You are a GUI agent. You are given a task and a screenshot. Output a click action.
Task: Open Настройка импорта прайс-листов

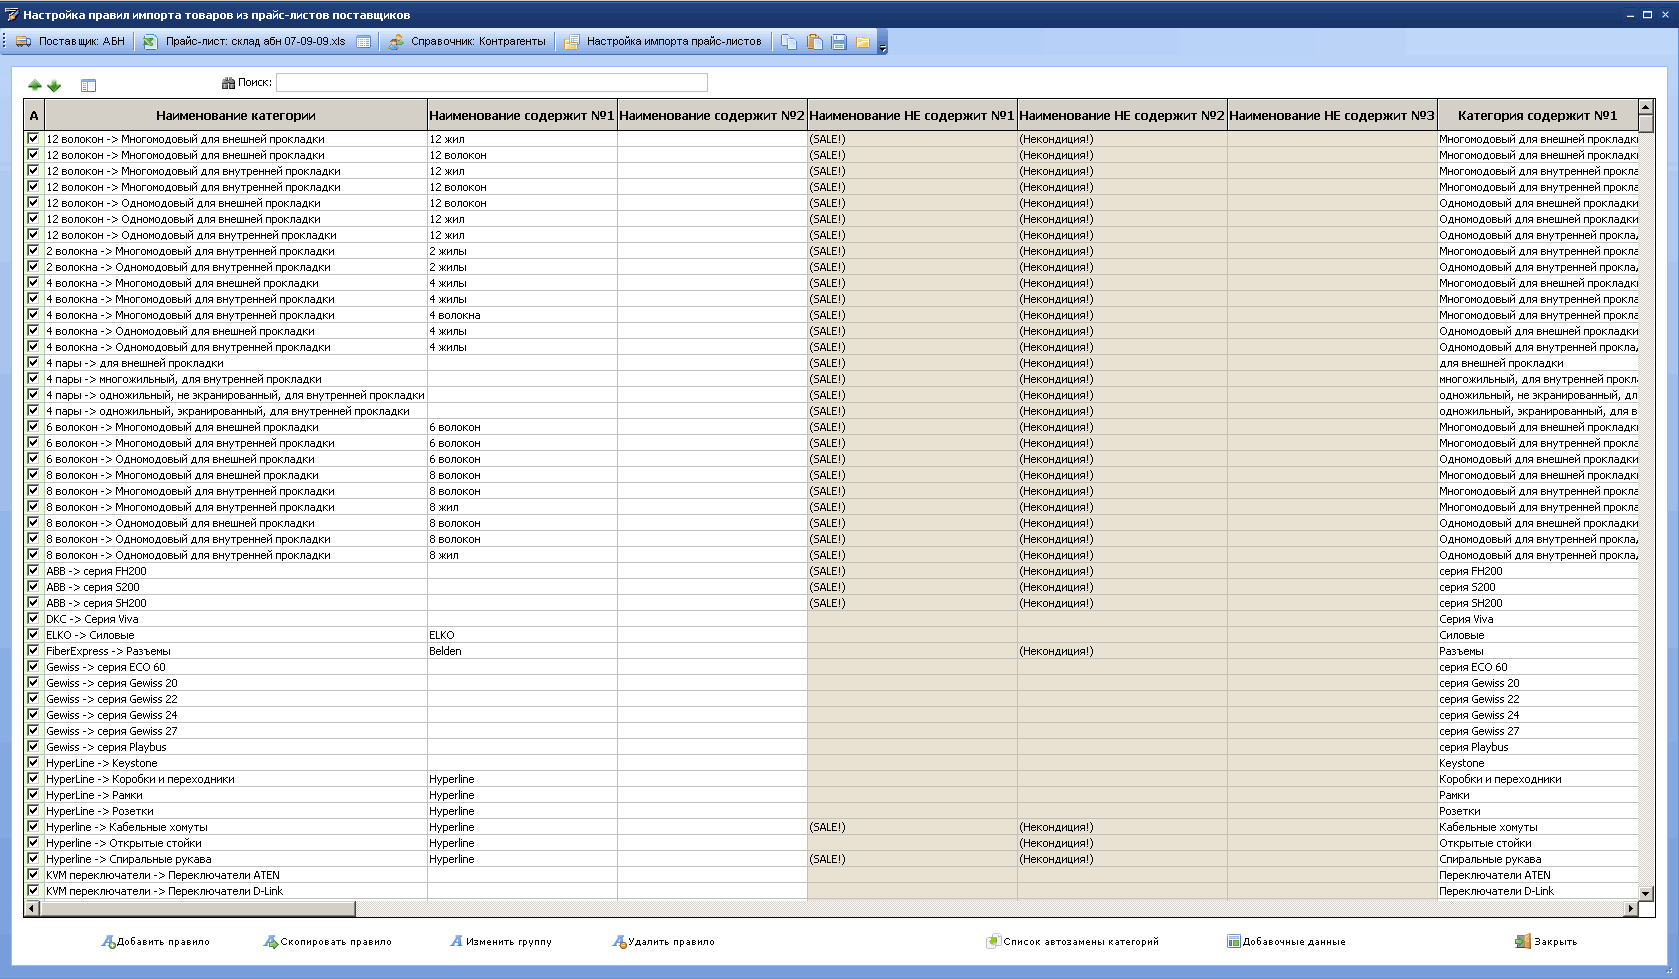[663, 42]
